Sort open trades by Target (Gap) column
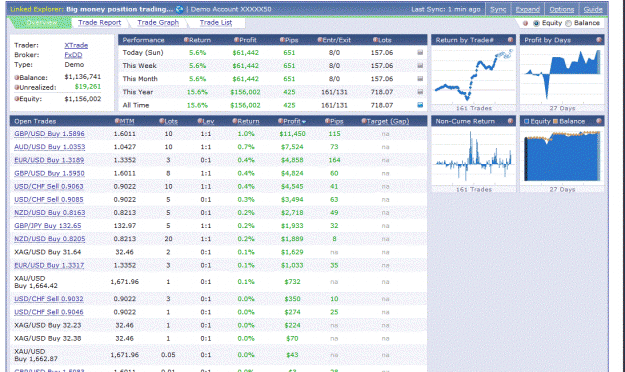Image resolution: width=625 pixels, height=372 pixels. pyautogui.click(x=387, y=121)
